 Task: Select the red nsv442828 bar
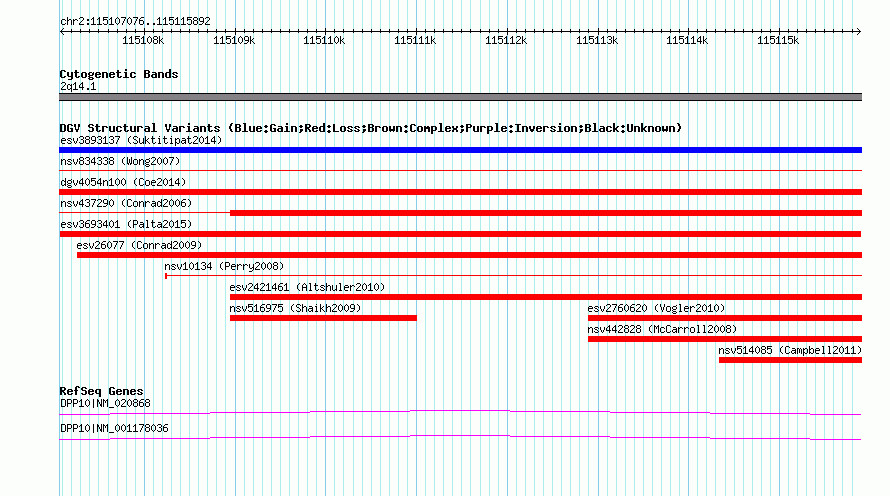click(725, 339)
